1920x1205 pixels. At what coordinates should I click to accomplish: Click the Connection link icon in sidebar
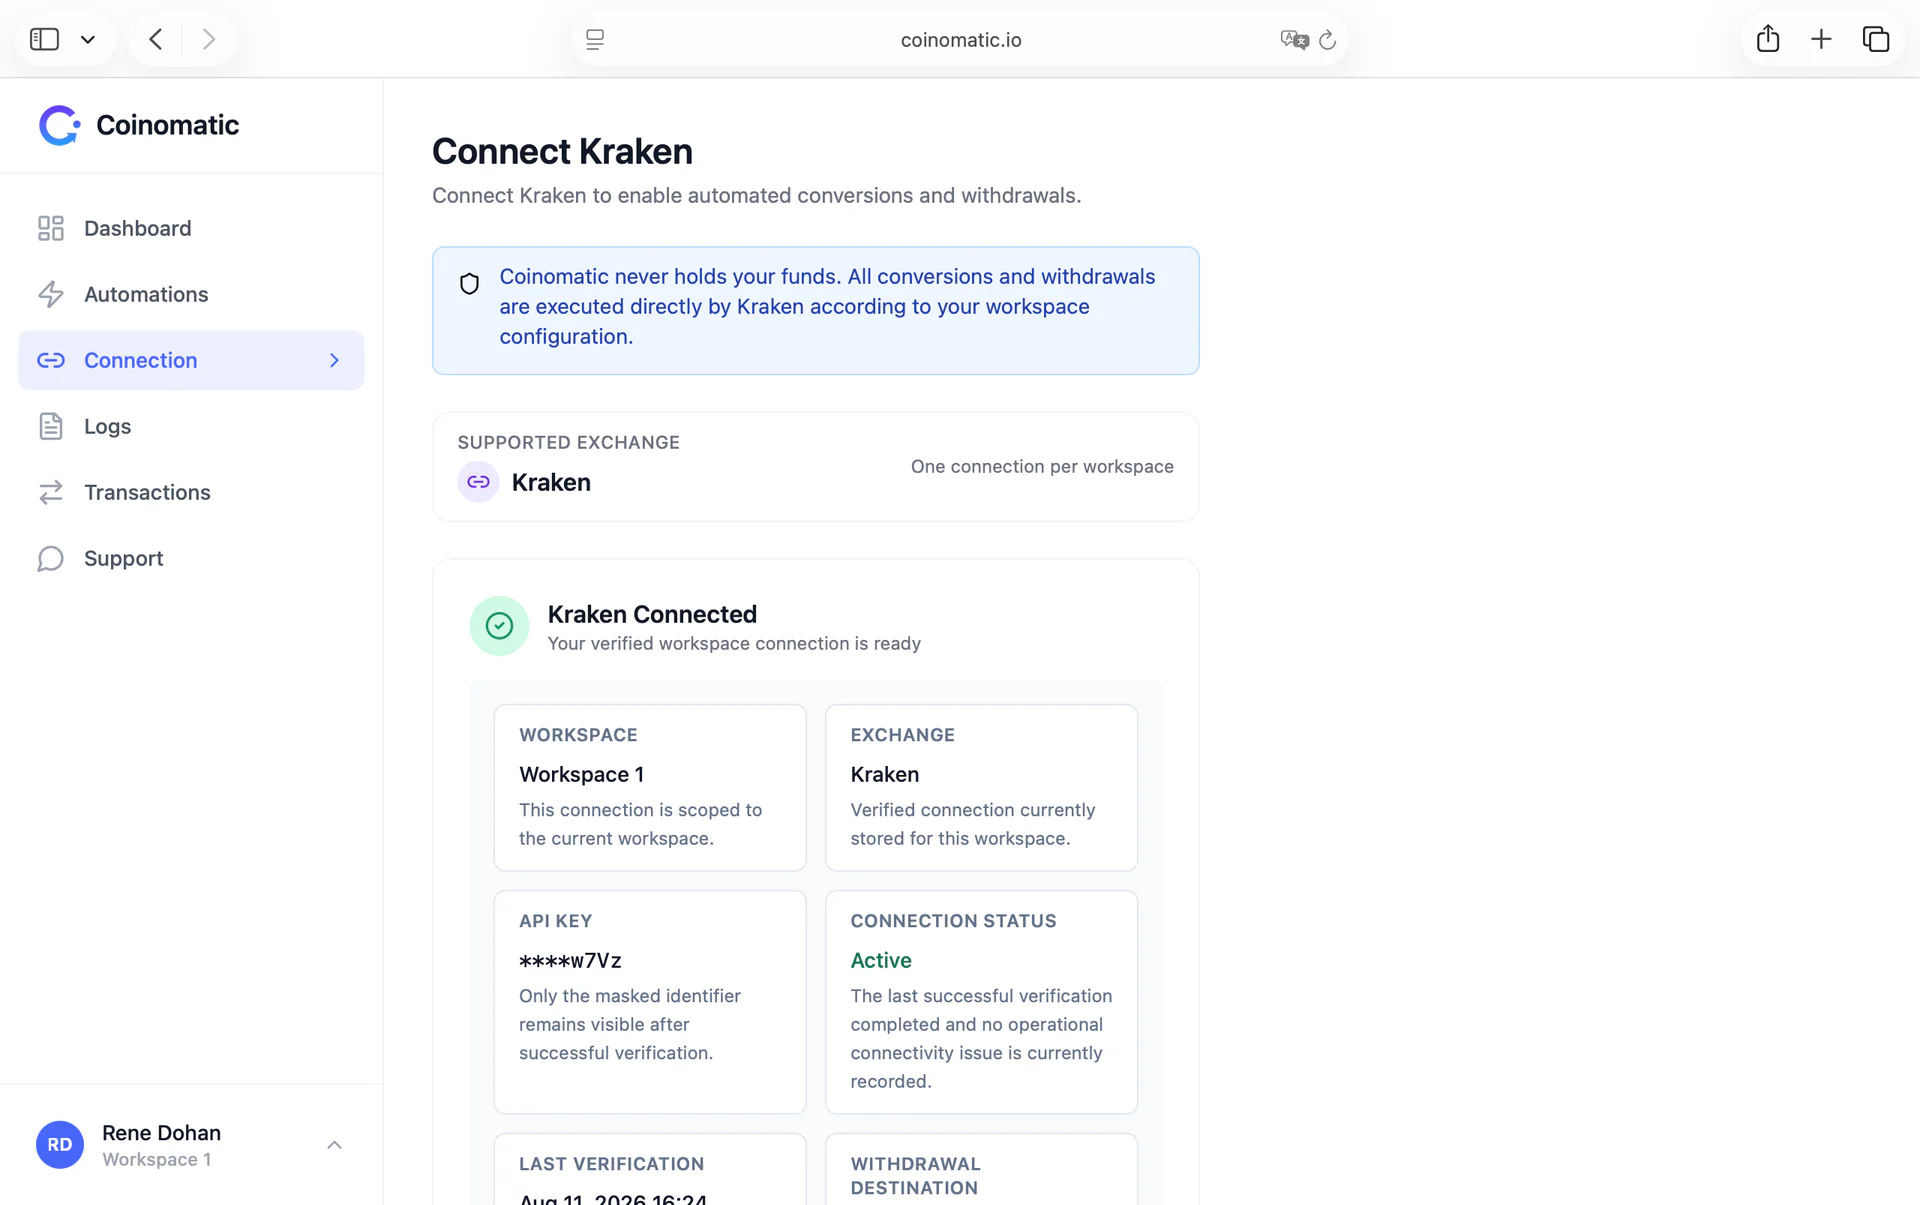tap(51, 360)
